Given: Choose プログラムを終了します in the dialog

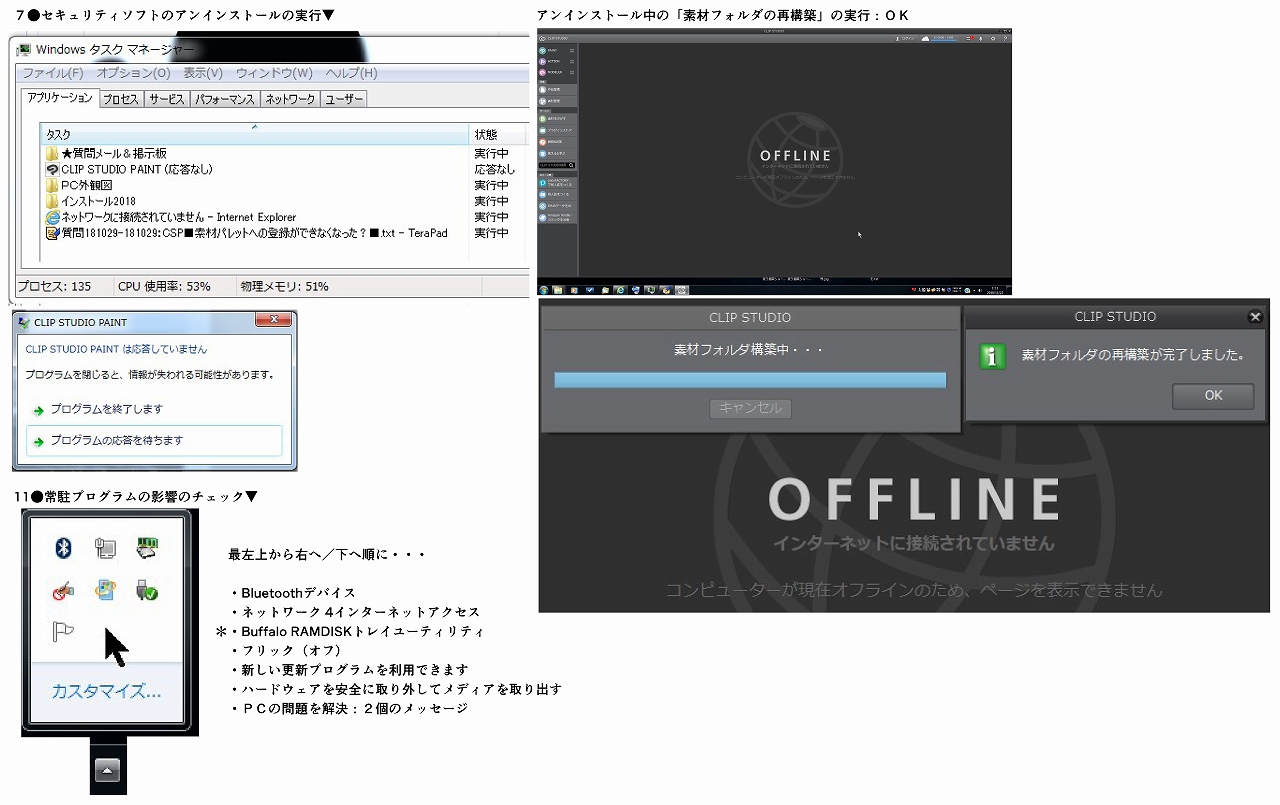Looking at the screenshot, I should click(155, 409).
